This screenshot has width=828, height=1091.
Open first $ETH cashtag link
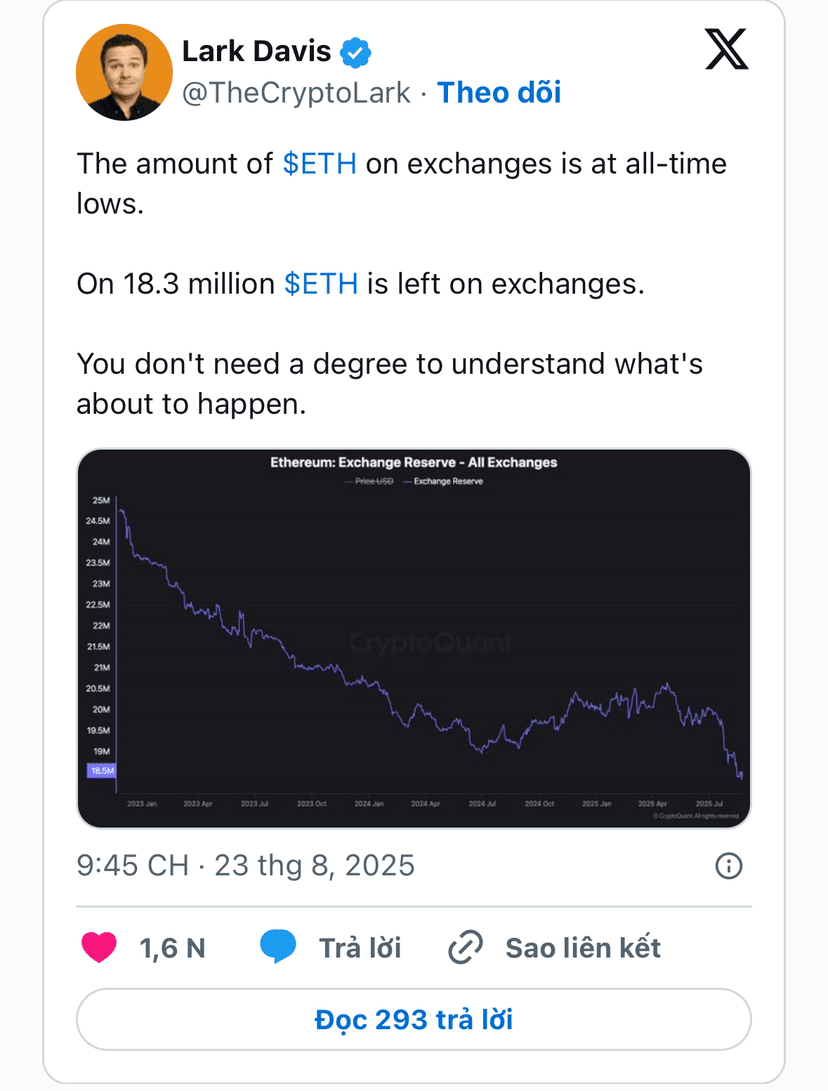[x=320, y=164]
